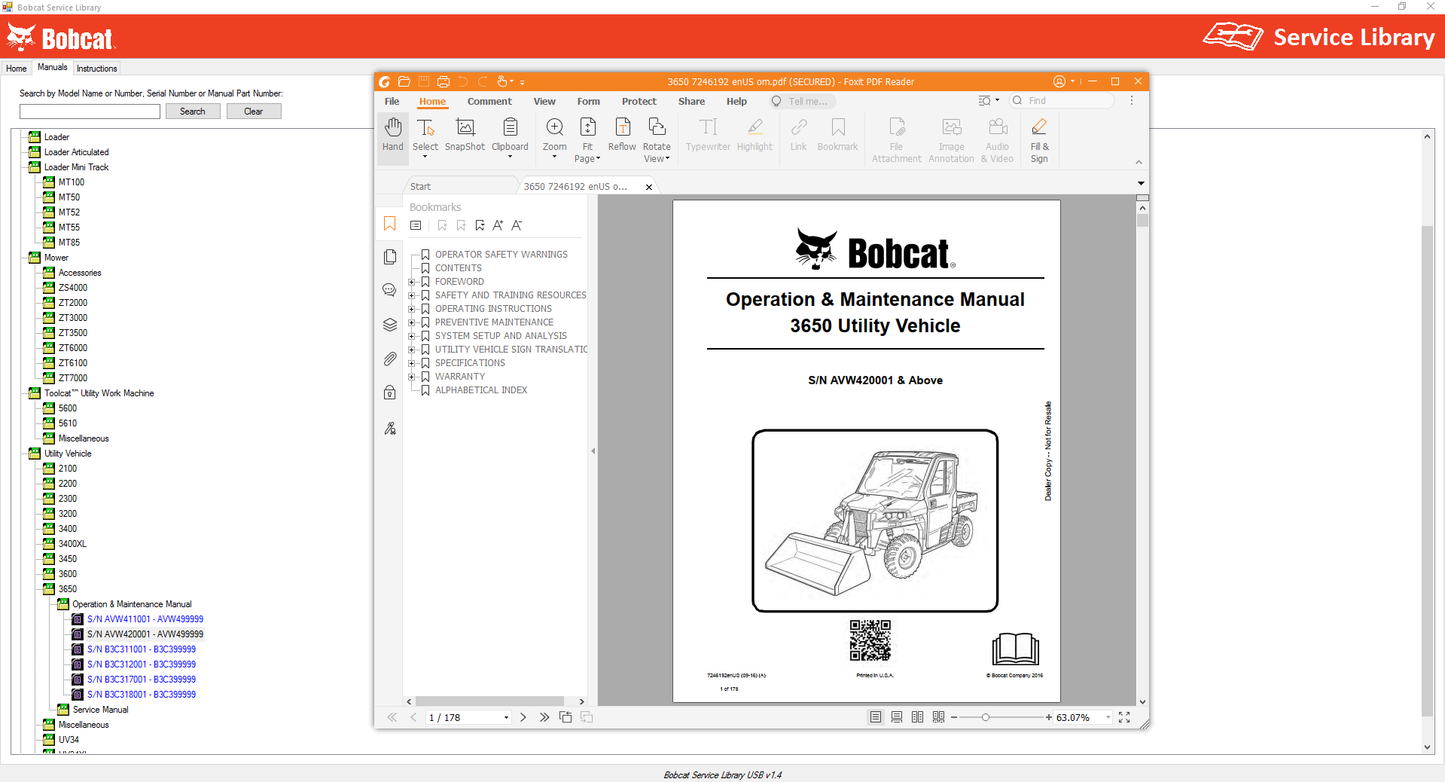The image size is (1445, 782).
Task: Click the account user icon in Foxit
Action: [1059, 82]
